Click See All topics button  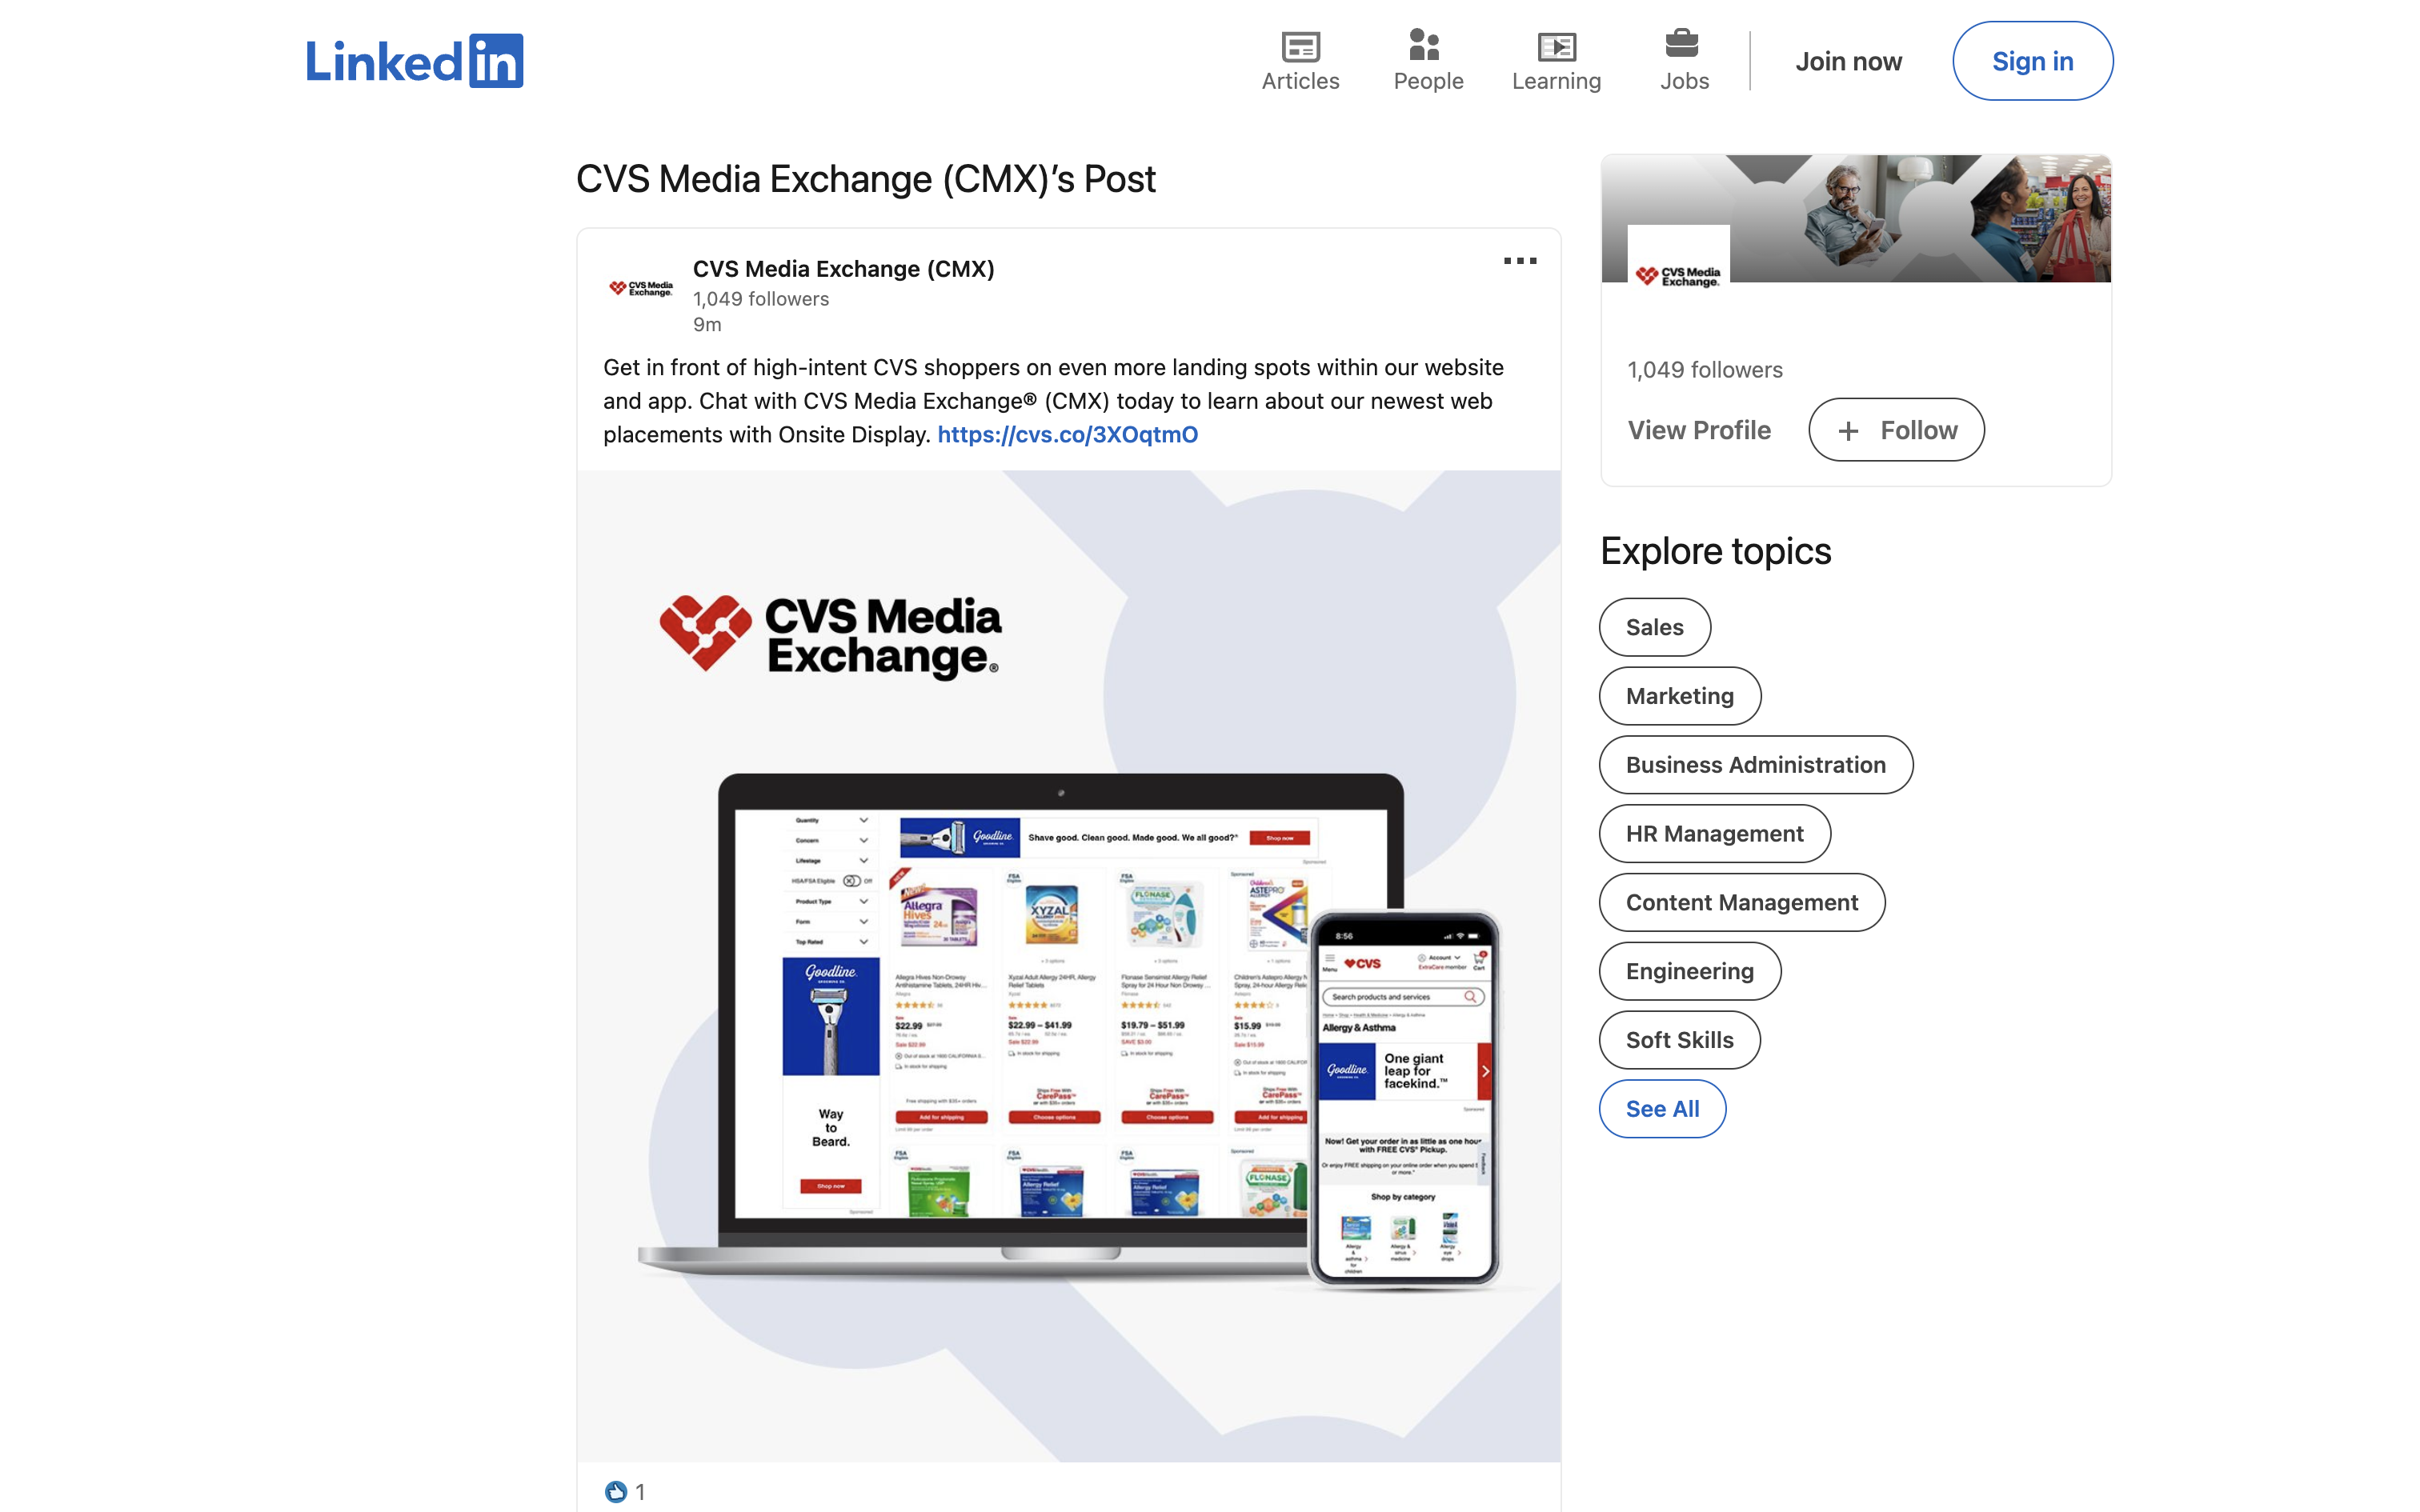coord(1662,1109)
